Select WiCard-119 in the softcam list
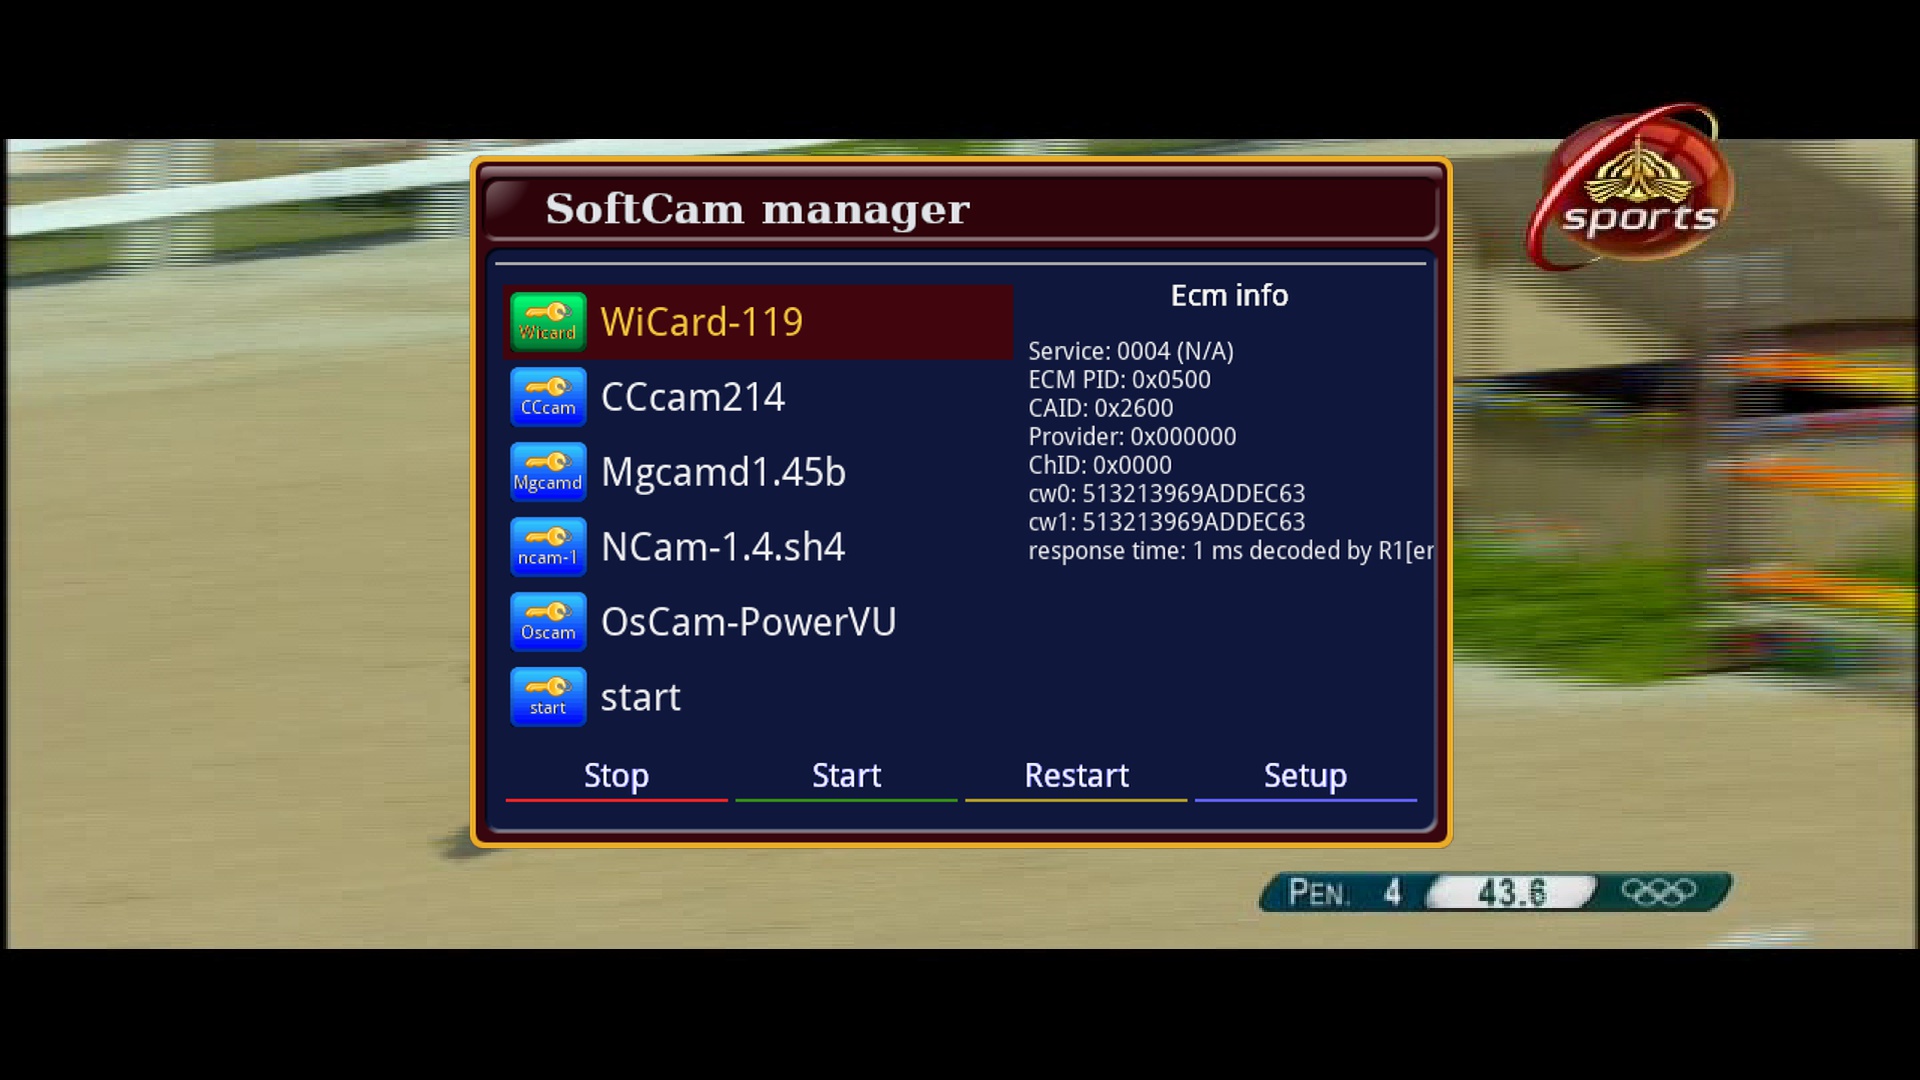This screenshot has height=1080, width=1920. [x=758, y=322]
